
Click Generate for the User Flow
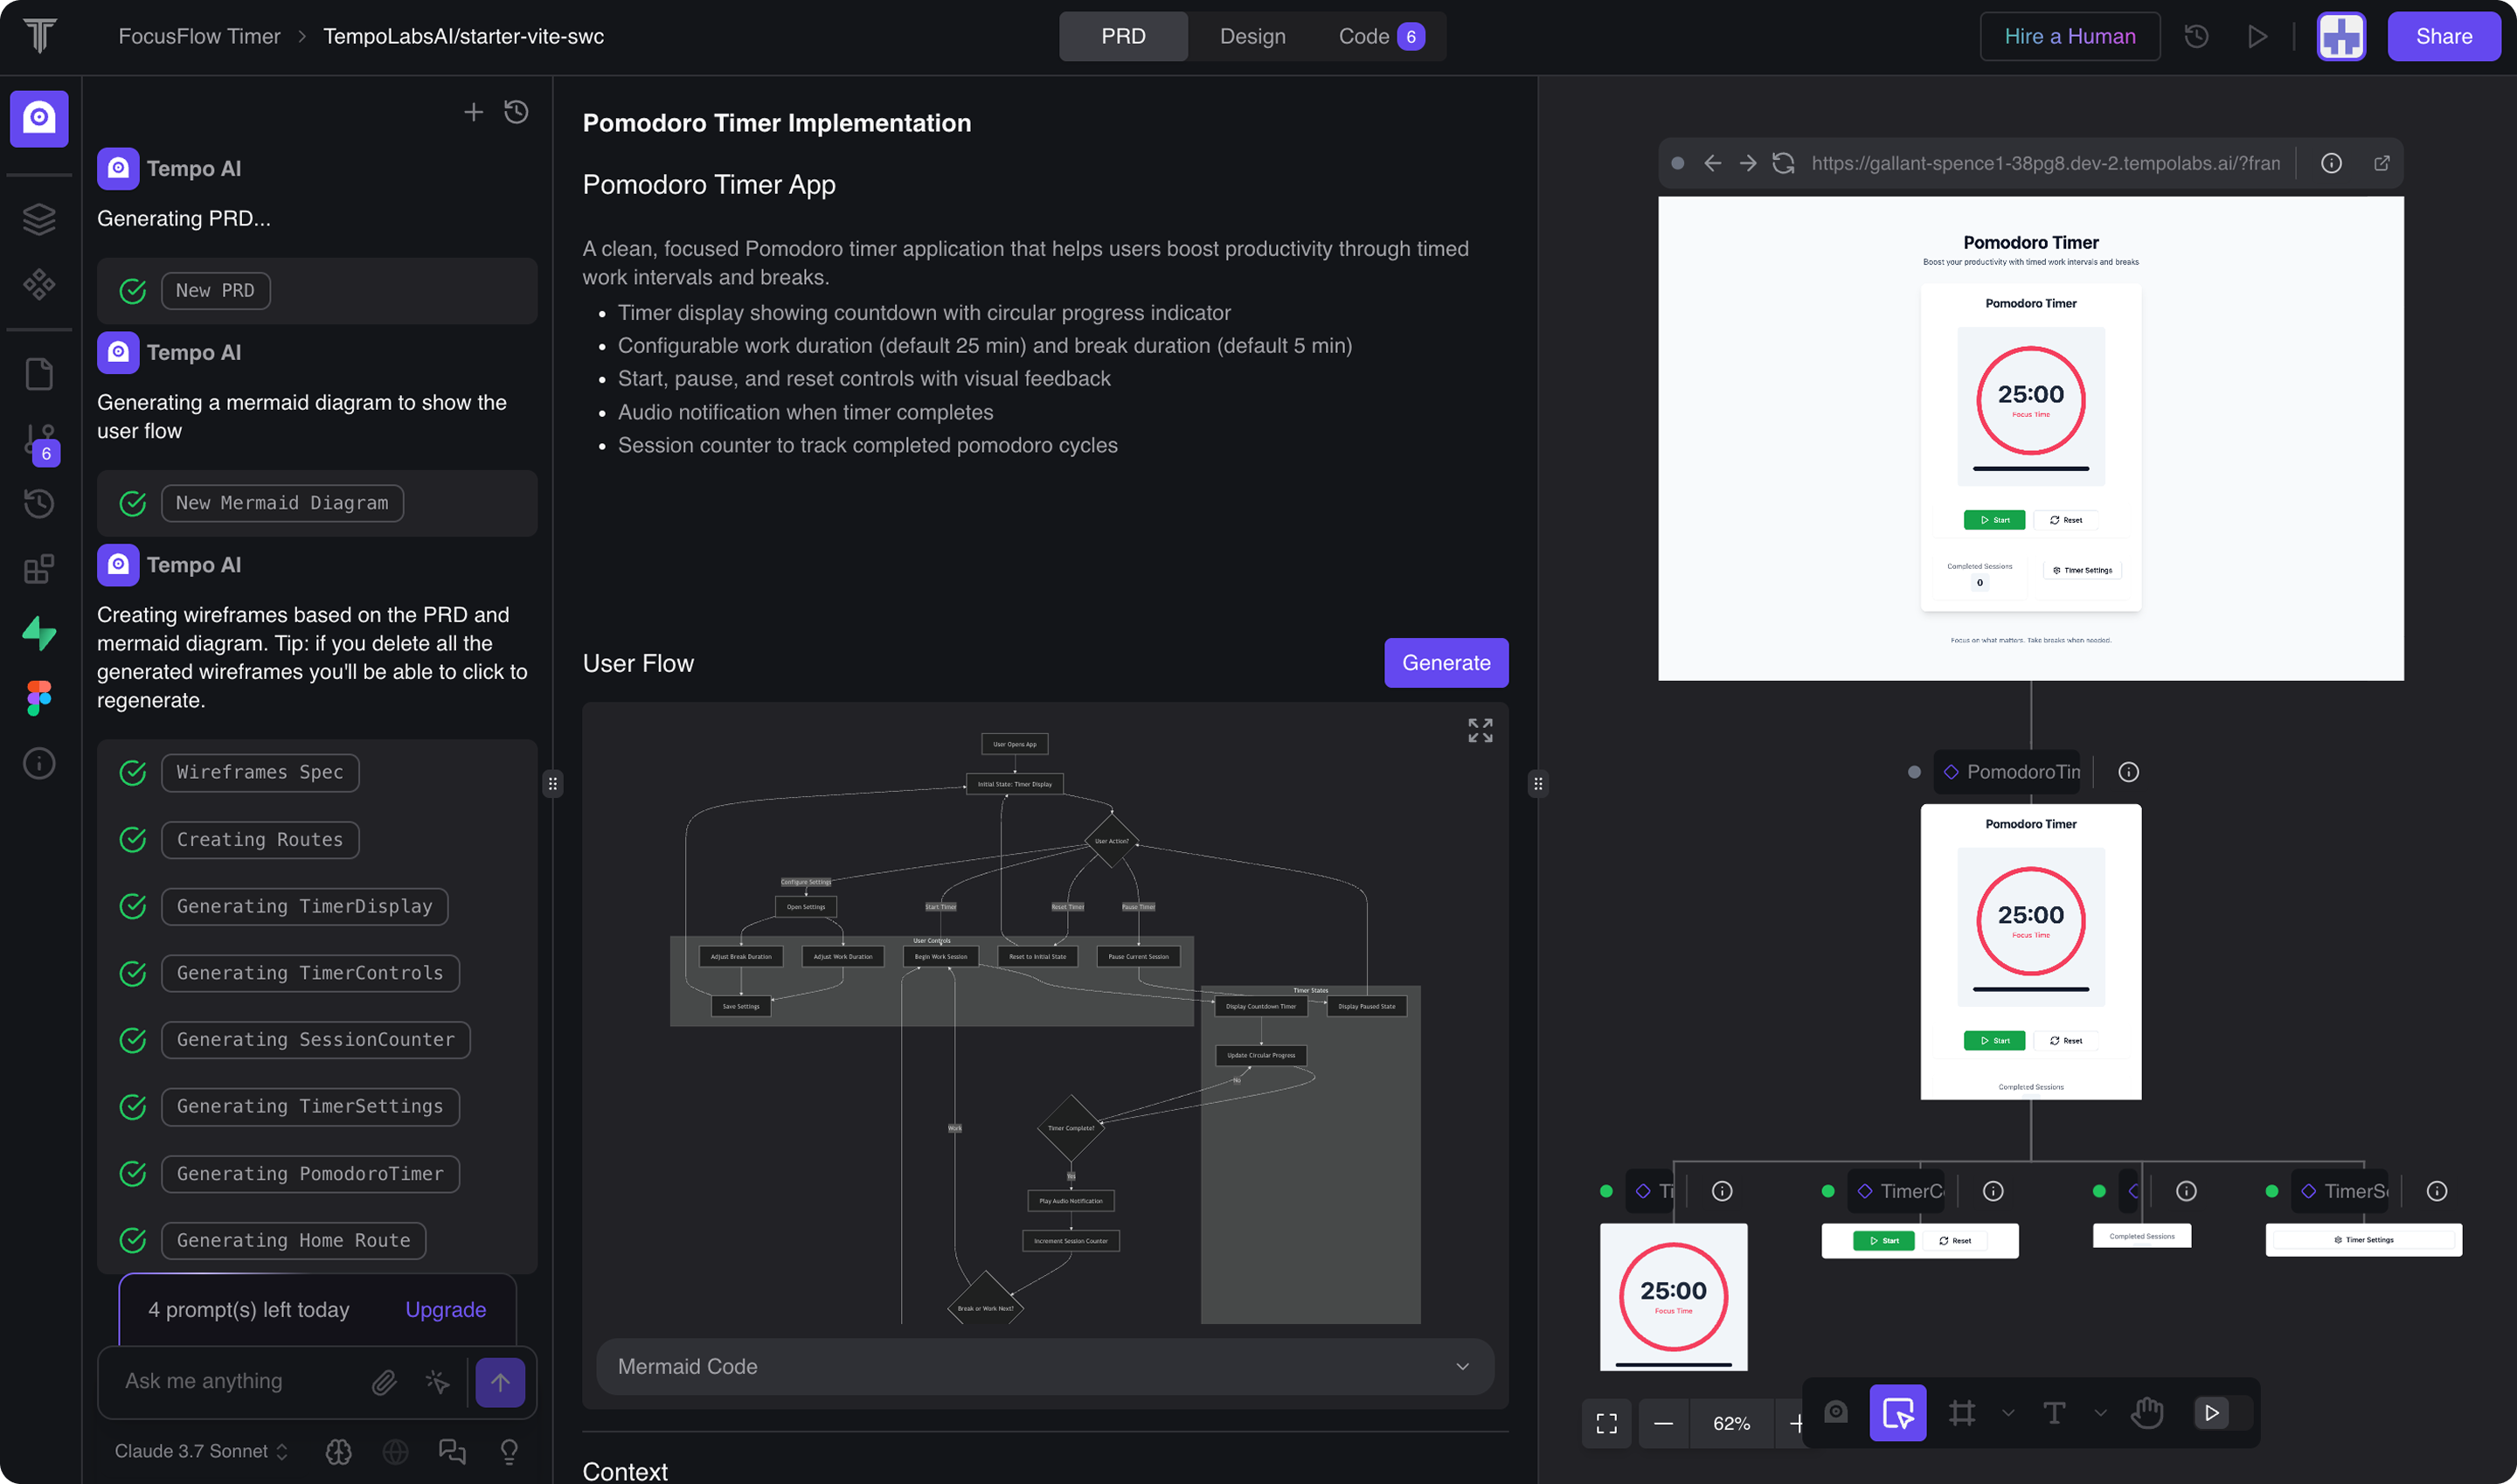click(x=1446, y=663)
